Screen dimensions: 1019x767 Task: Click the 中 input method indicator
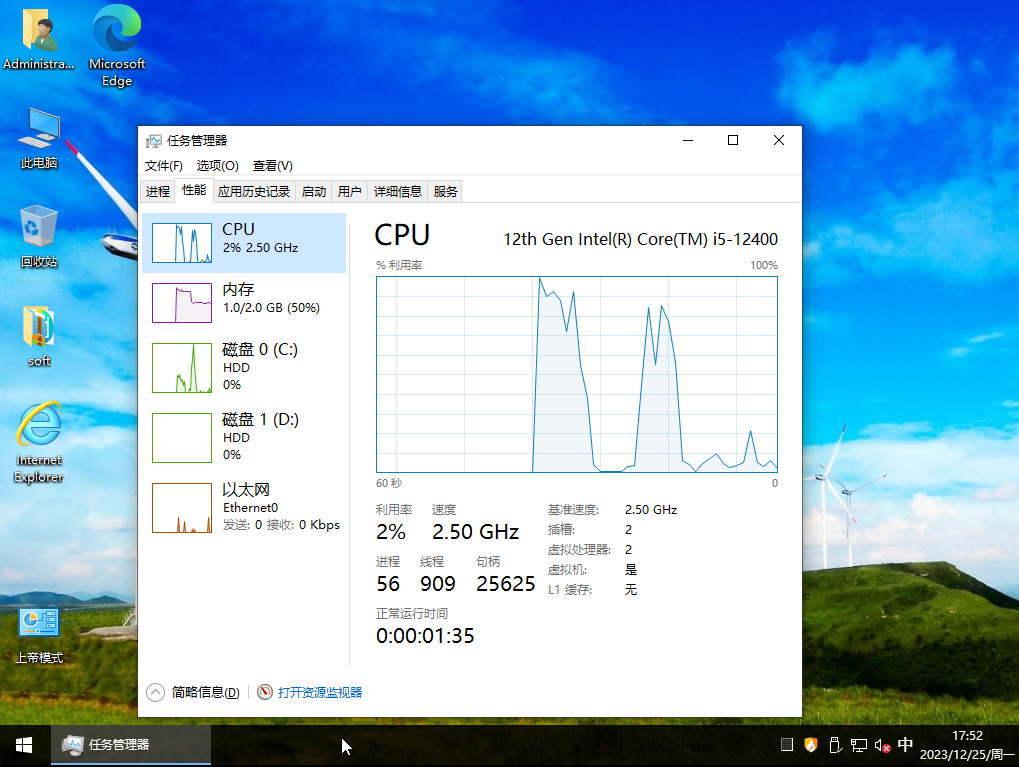click(905, 744)
